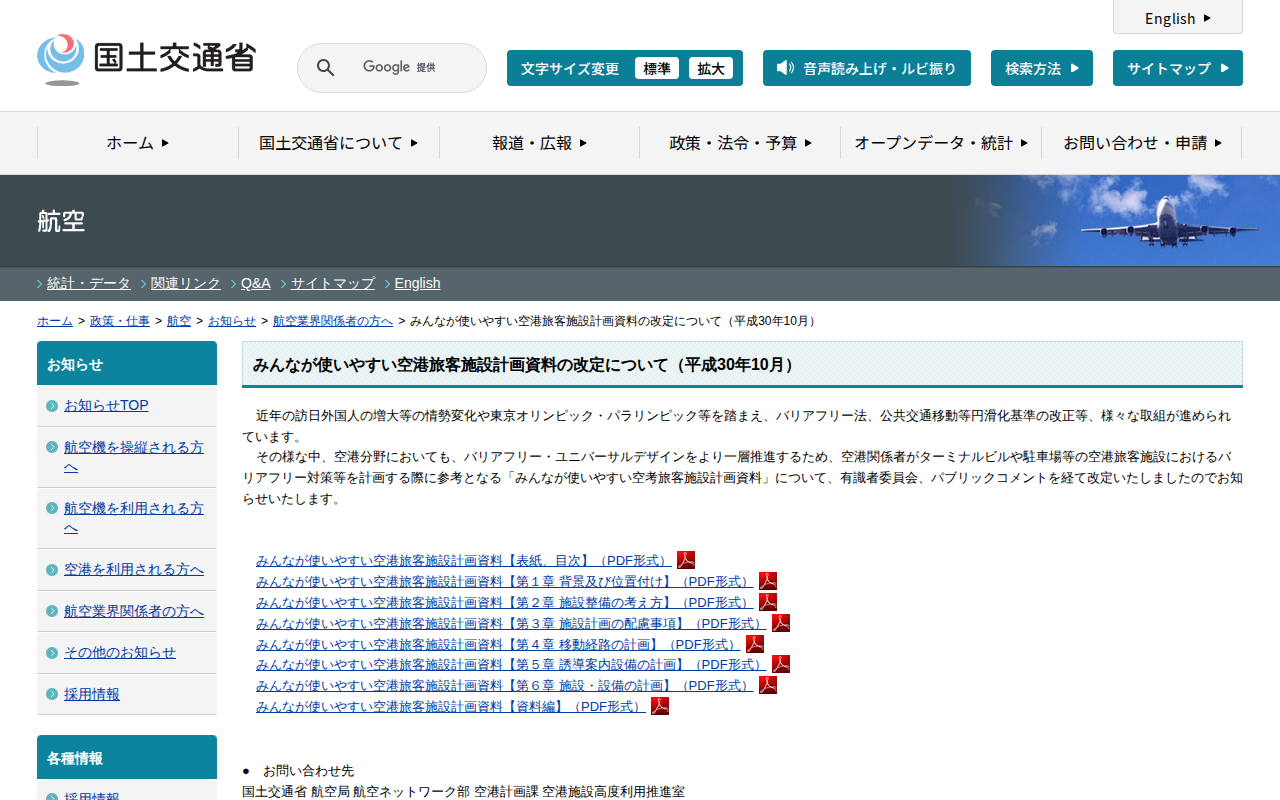Click bullet icon beside 採用情報 under お知らせ
1280x800 pixels.
click(52, 694)
